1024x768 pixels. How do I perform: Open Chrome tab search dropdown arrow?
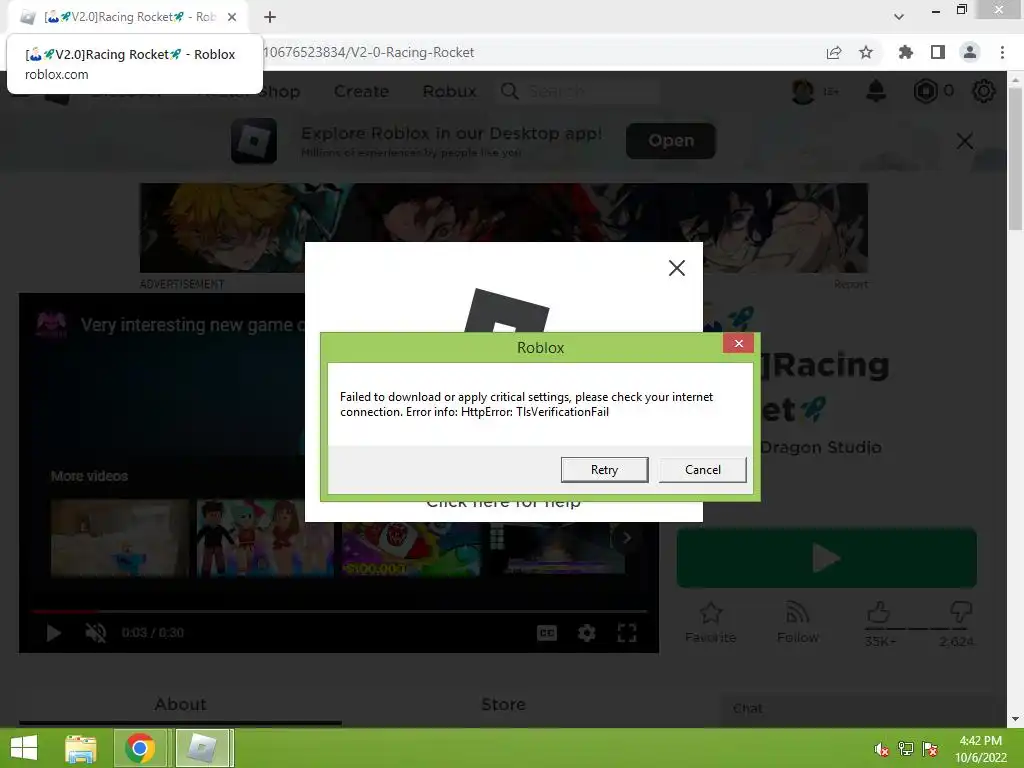point(899,17)
